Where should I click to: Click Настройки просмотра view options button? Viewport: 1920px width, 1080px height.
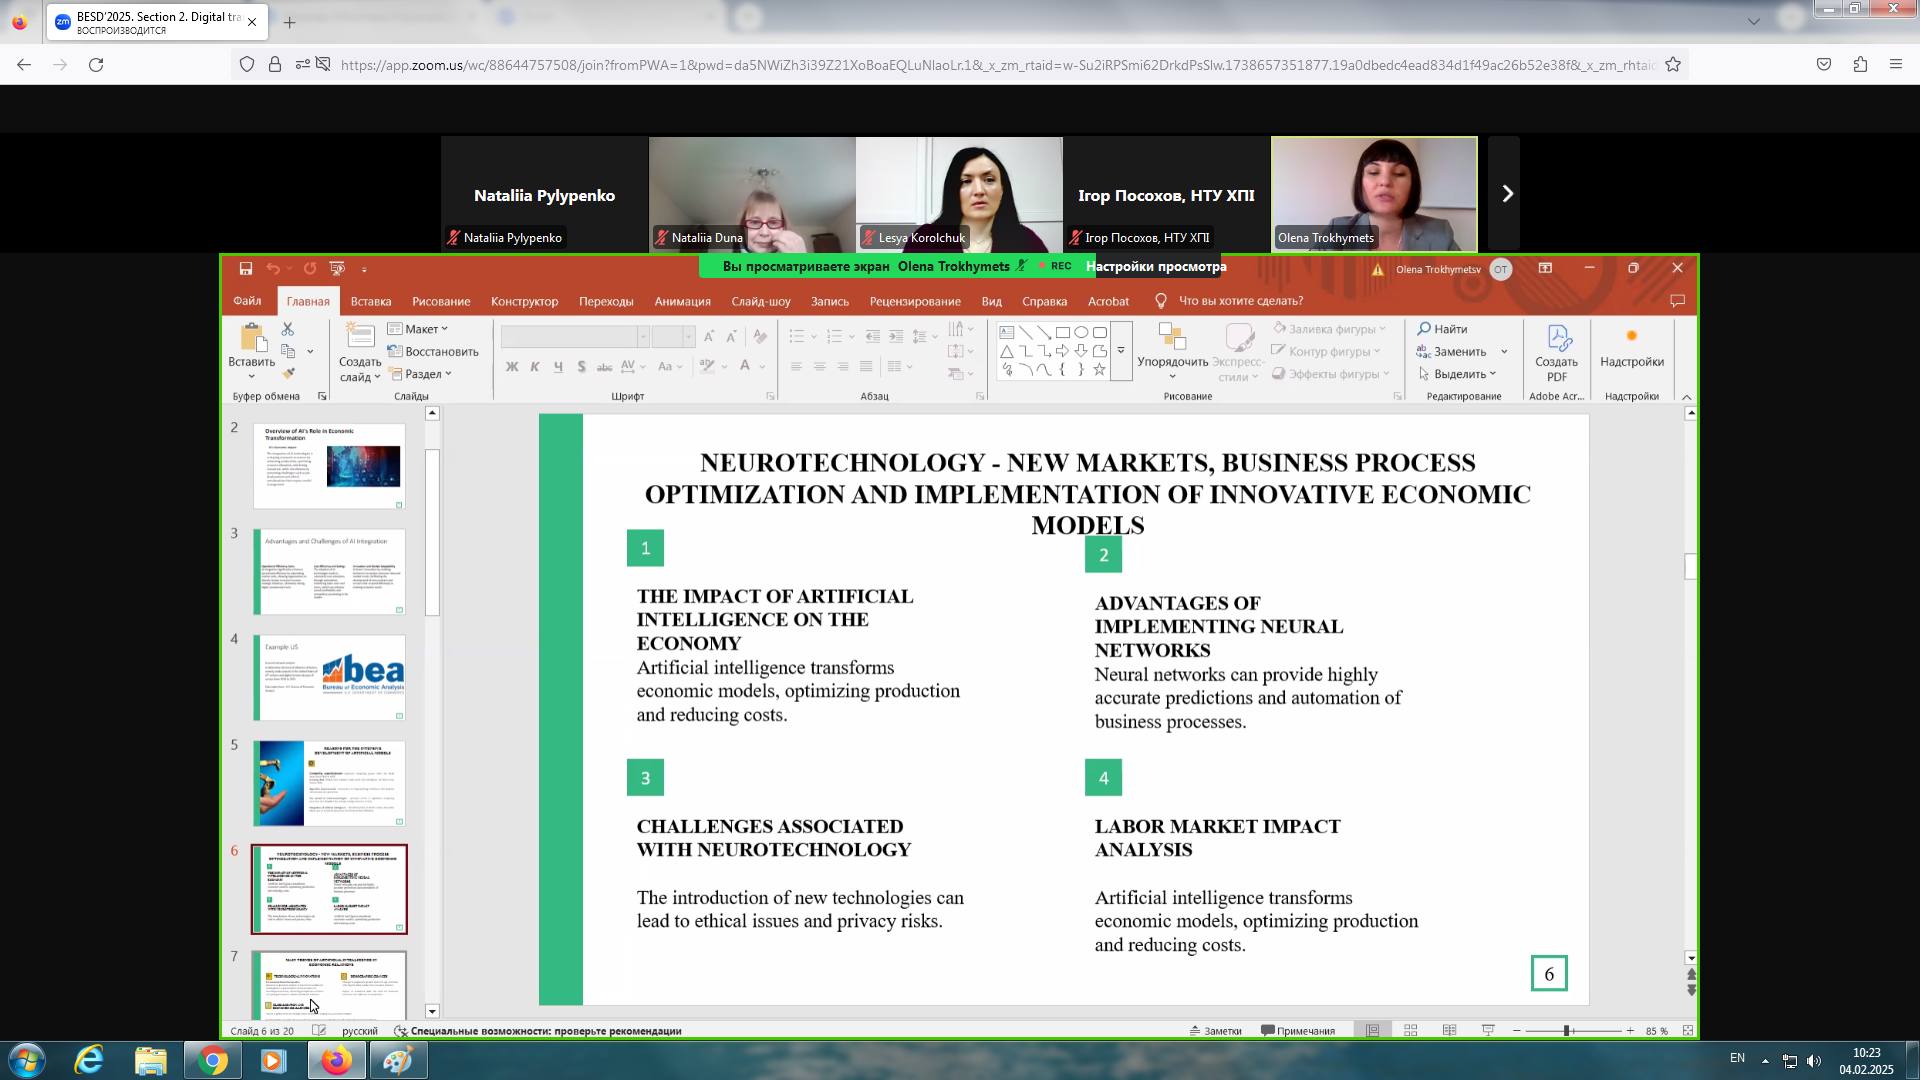1155,266
